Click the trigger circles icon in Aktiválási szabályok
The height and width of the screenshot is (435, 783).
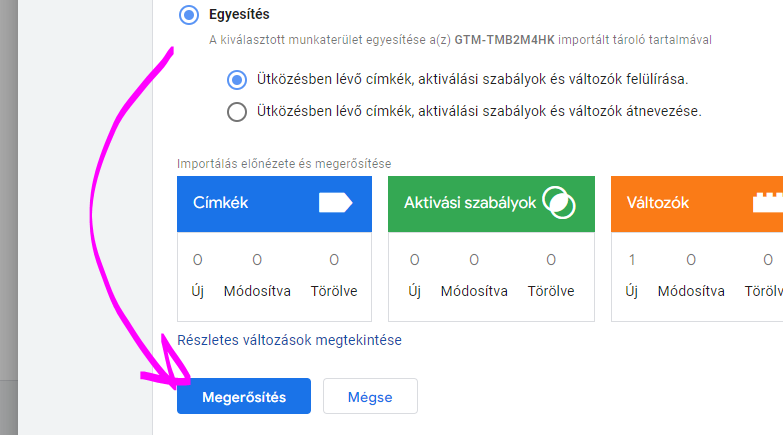tap(558, 202)
